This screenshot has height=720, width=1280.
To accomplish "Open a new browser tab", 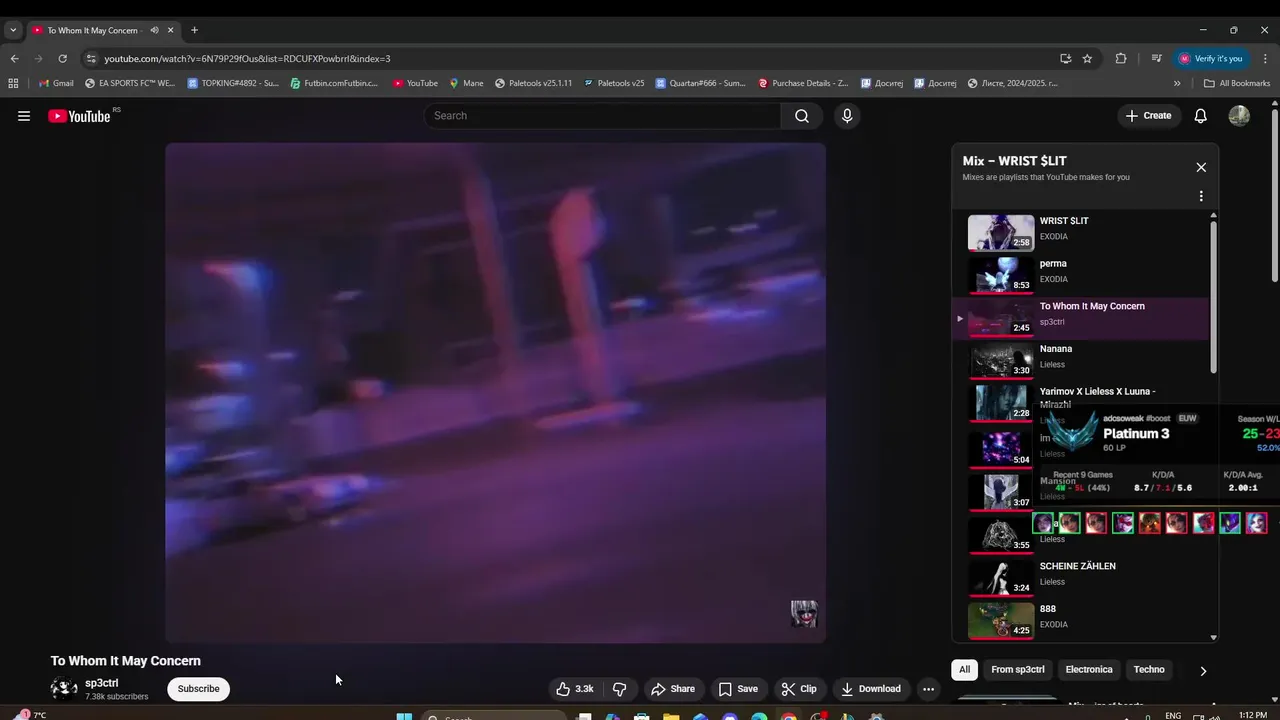I will 194,30.
